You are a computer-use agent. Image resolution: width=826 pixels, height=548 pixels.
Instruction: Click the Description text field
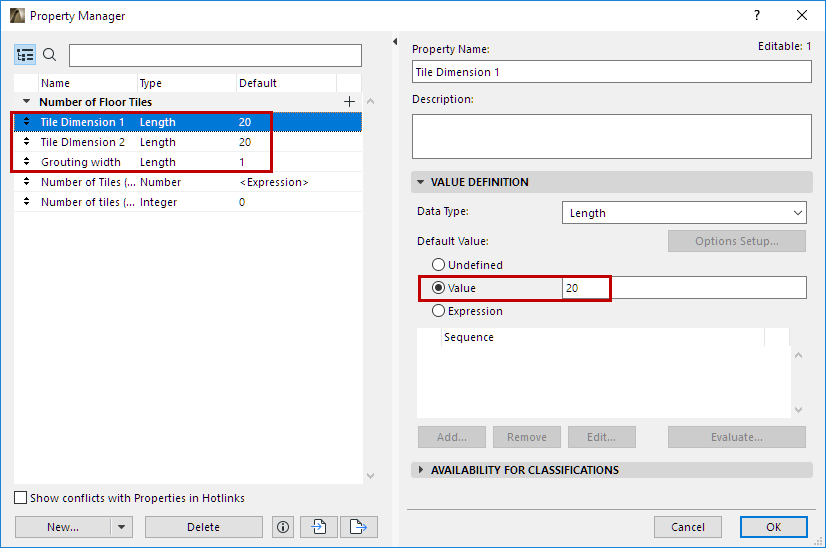611,136
